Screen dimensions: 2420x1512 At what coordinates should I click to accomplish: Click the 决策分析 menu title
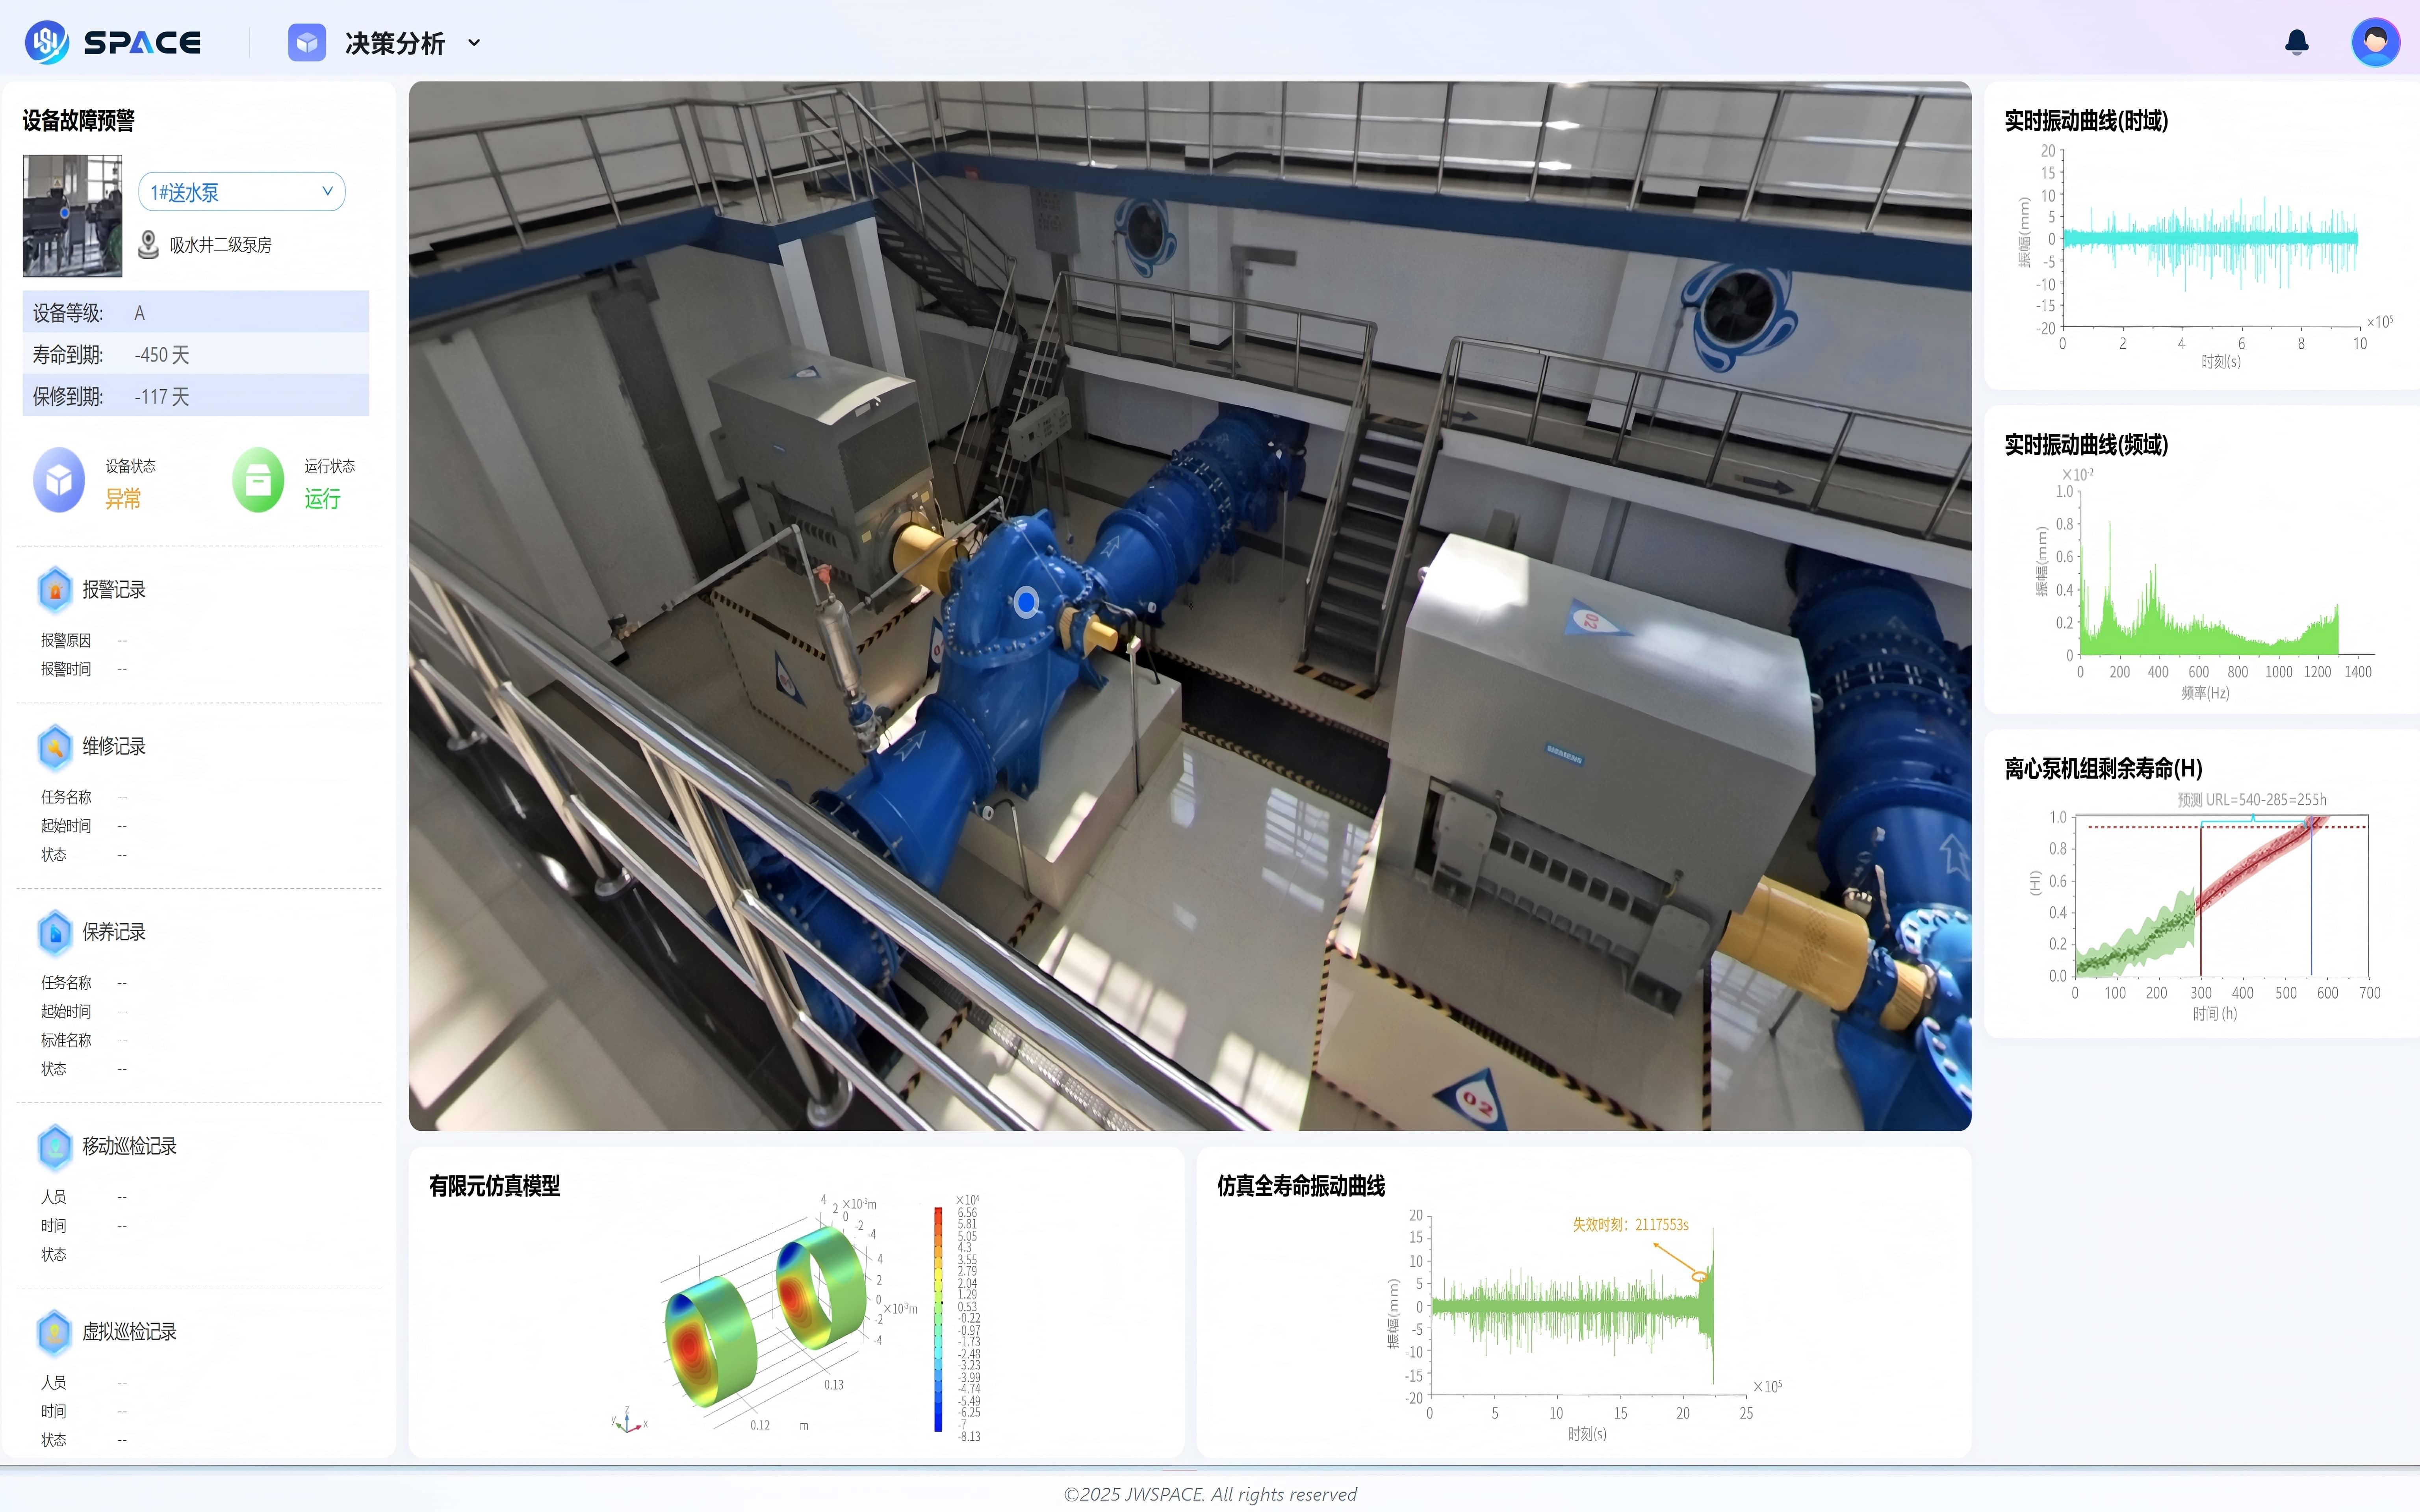tap(394, 43)
